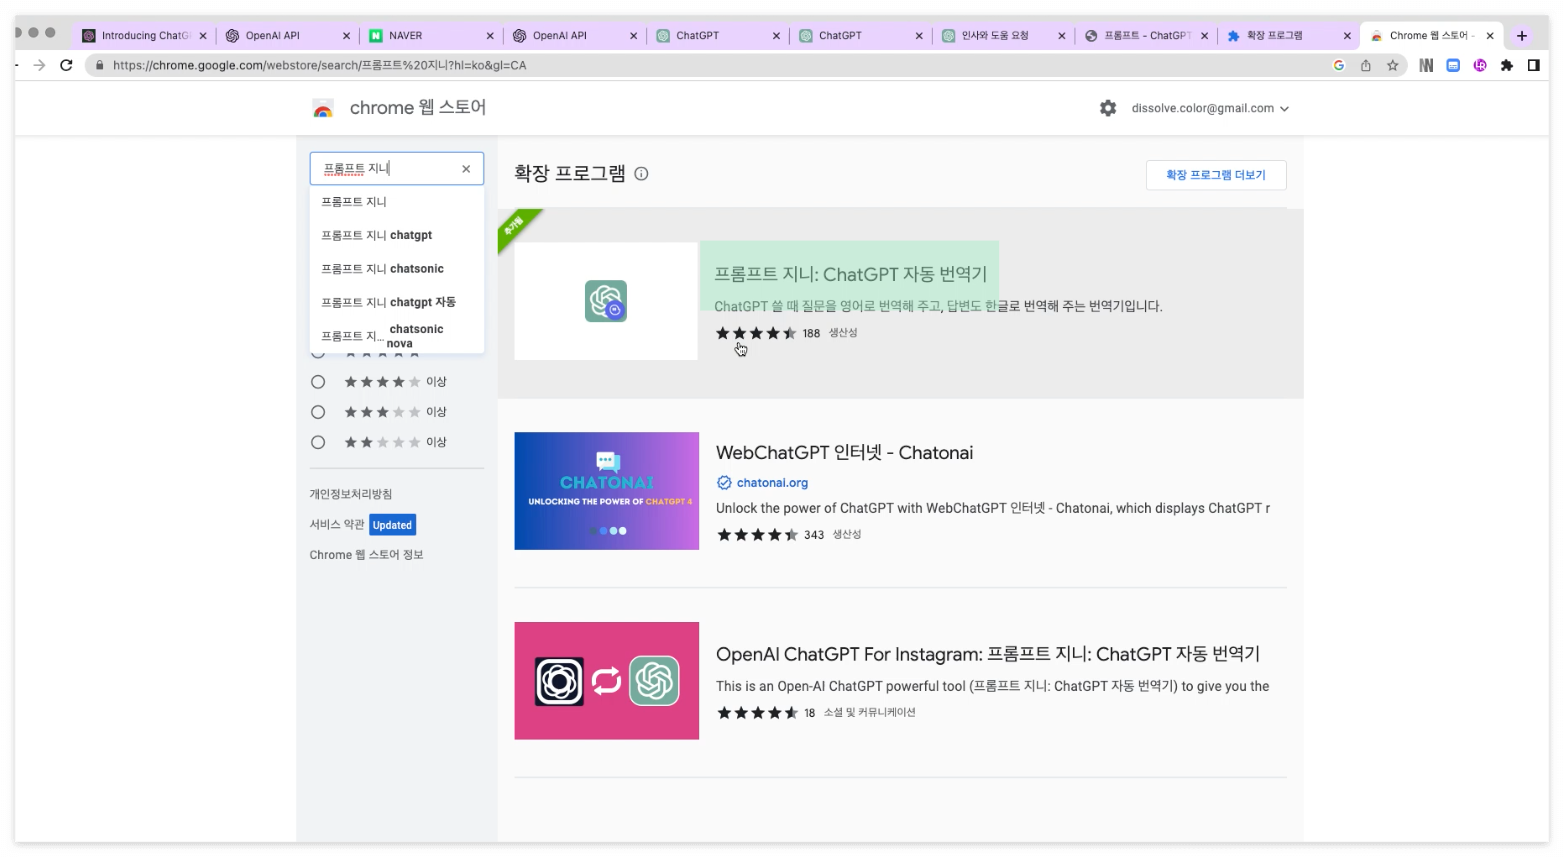Click the 188 rating count
Viewport: 1564px width, 857px height.
pyautogui.click(x=811, y=334)
